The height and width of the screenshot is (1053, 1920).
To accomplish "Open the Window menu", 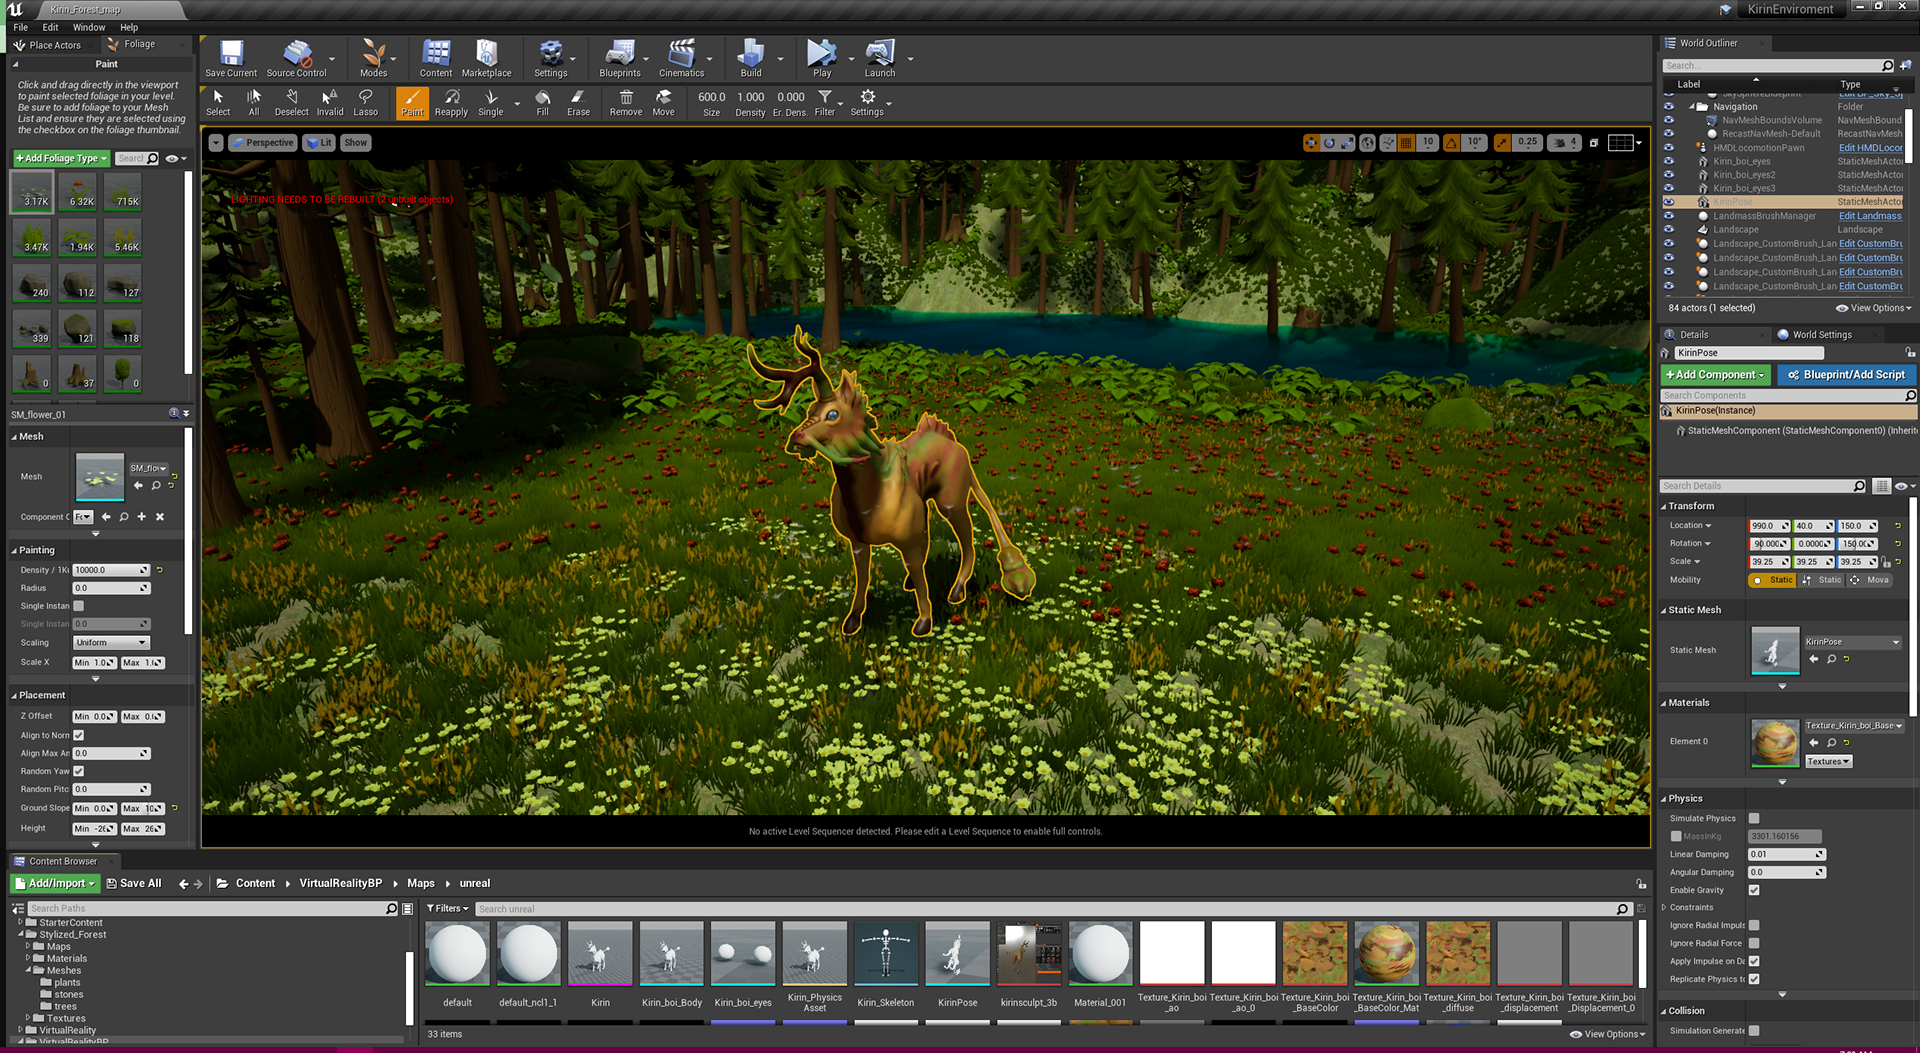I will [x=88, y=27].
